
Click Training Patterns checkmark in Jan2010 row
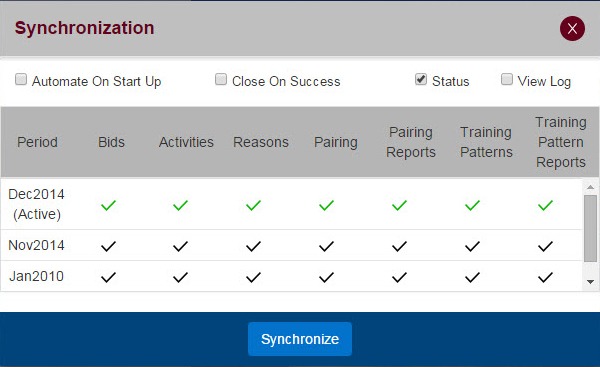[472, 277]
